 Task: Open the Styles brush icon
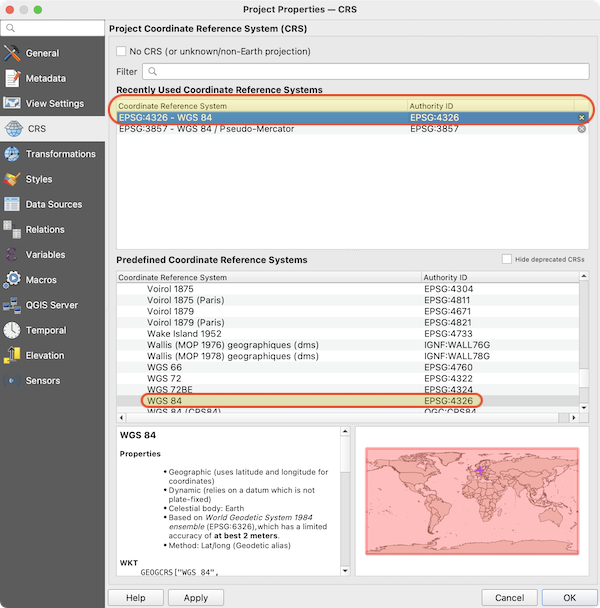[x=12, y=179]
